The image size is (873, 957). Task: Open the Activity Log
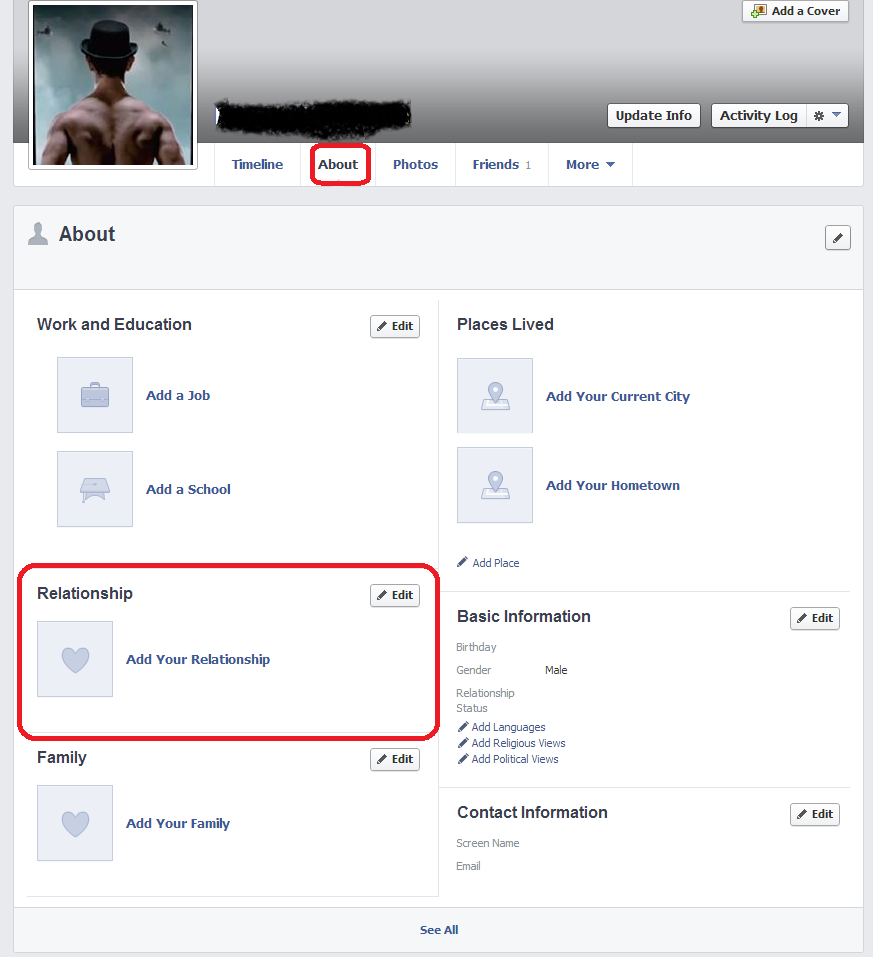tap(759, 115)
